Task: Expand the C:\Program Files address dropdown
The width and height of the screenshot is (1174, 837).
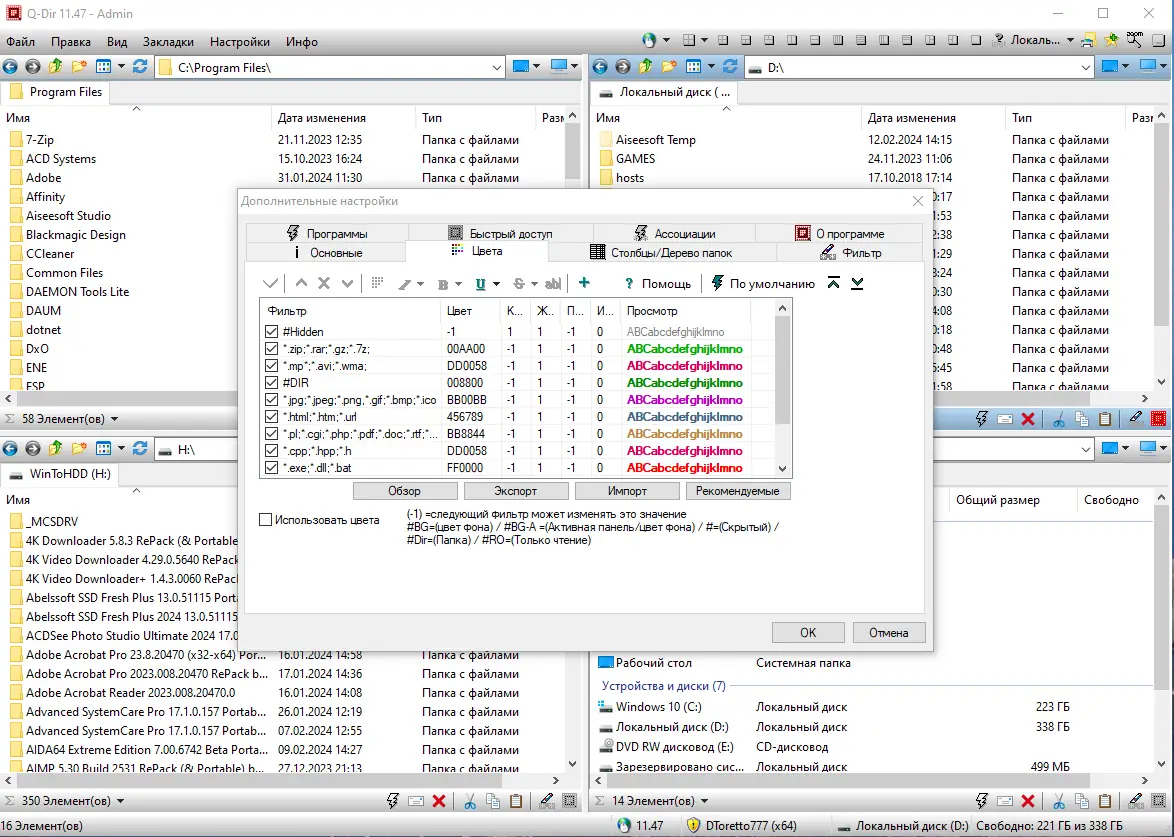Action: coord(497,68)
